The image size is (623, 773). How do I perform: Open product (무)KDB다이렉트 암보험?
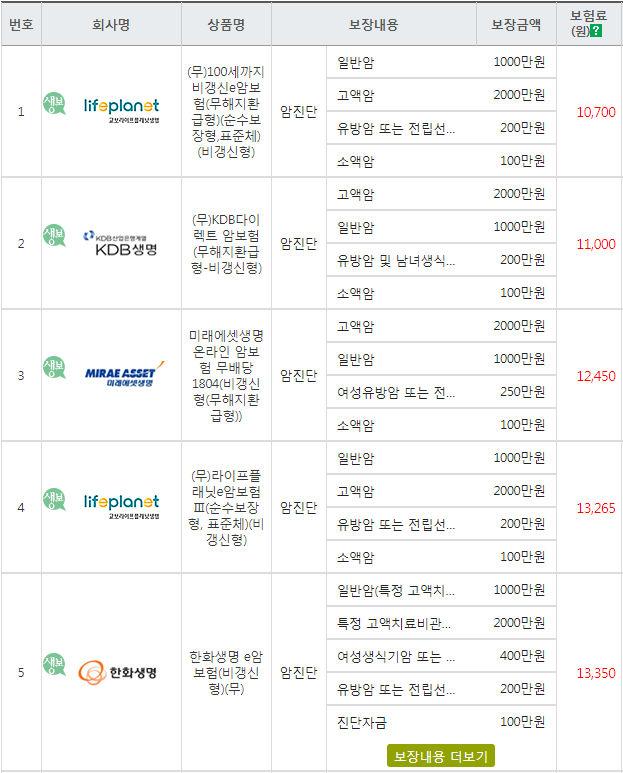tap(226, 244)
